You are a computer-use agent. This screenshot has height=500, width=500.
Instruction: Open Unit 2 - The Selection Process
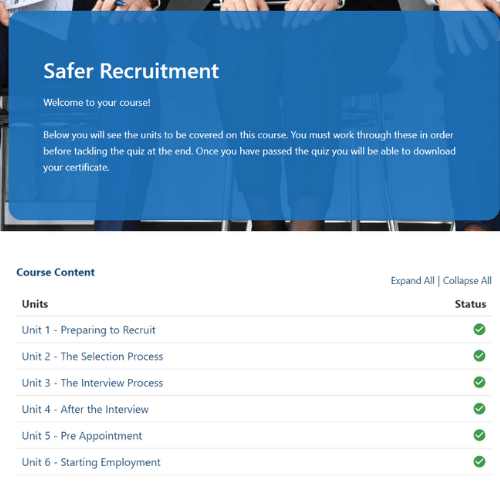coord(92,356)
